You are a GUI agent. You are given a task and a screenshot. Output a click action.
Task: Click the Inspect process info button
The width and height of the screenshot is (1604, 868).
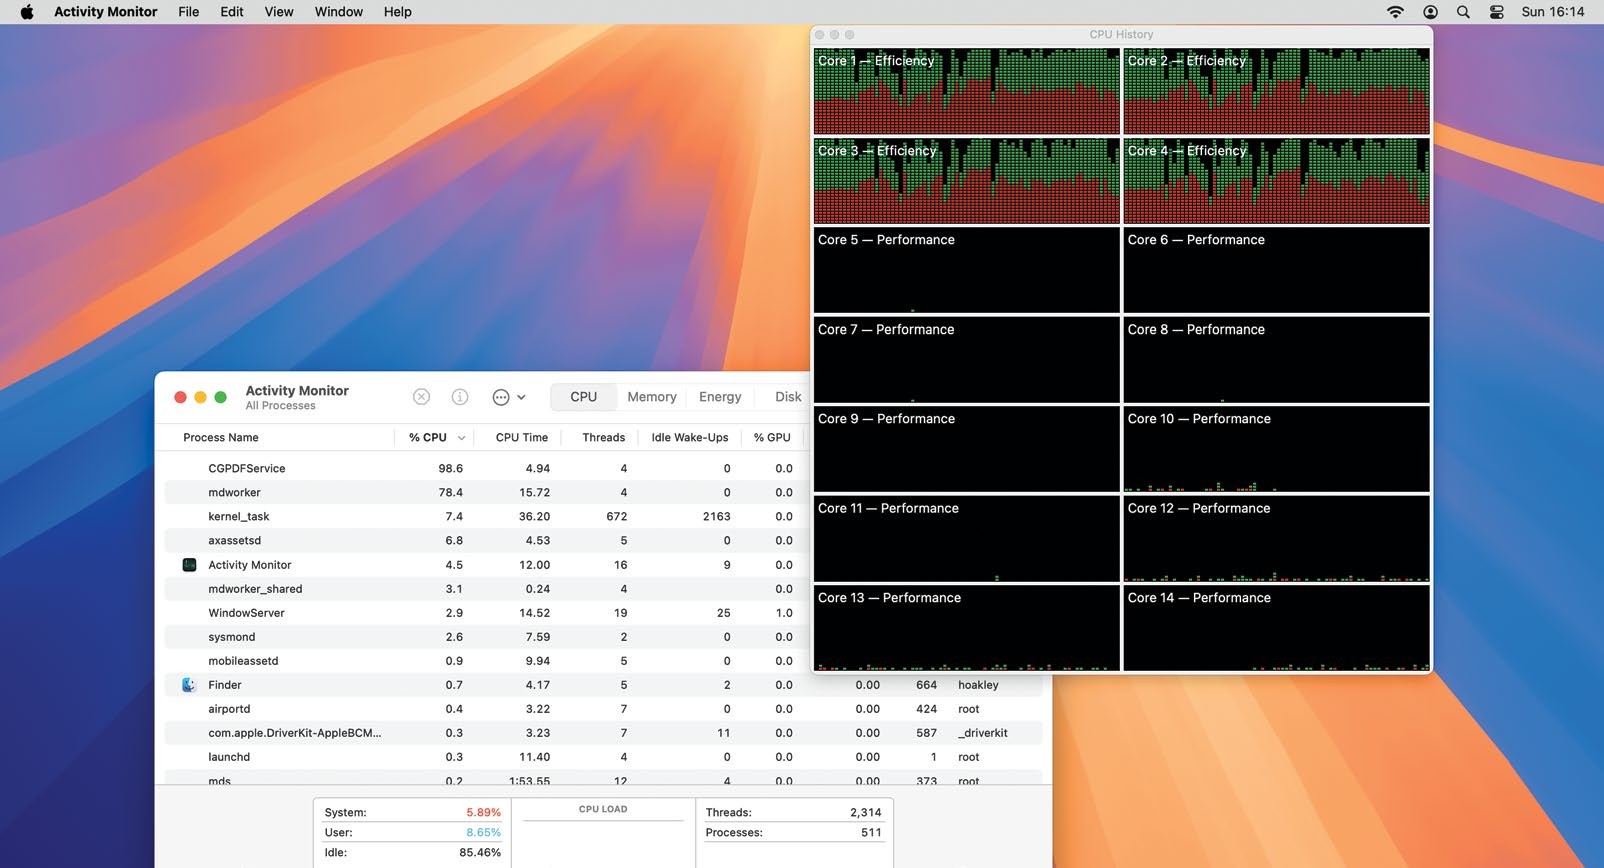(x=460, y=397)
